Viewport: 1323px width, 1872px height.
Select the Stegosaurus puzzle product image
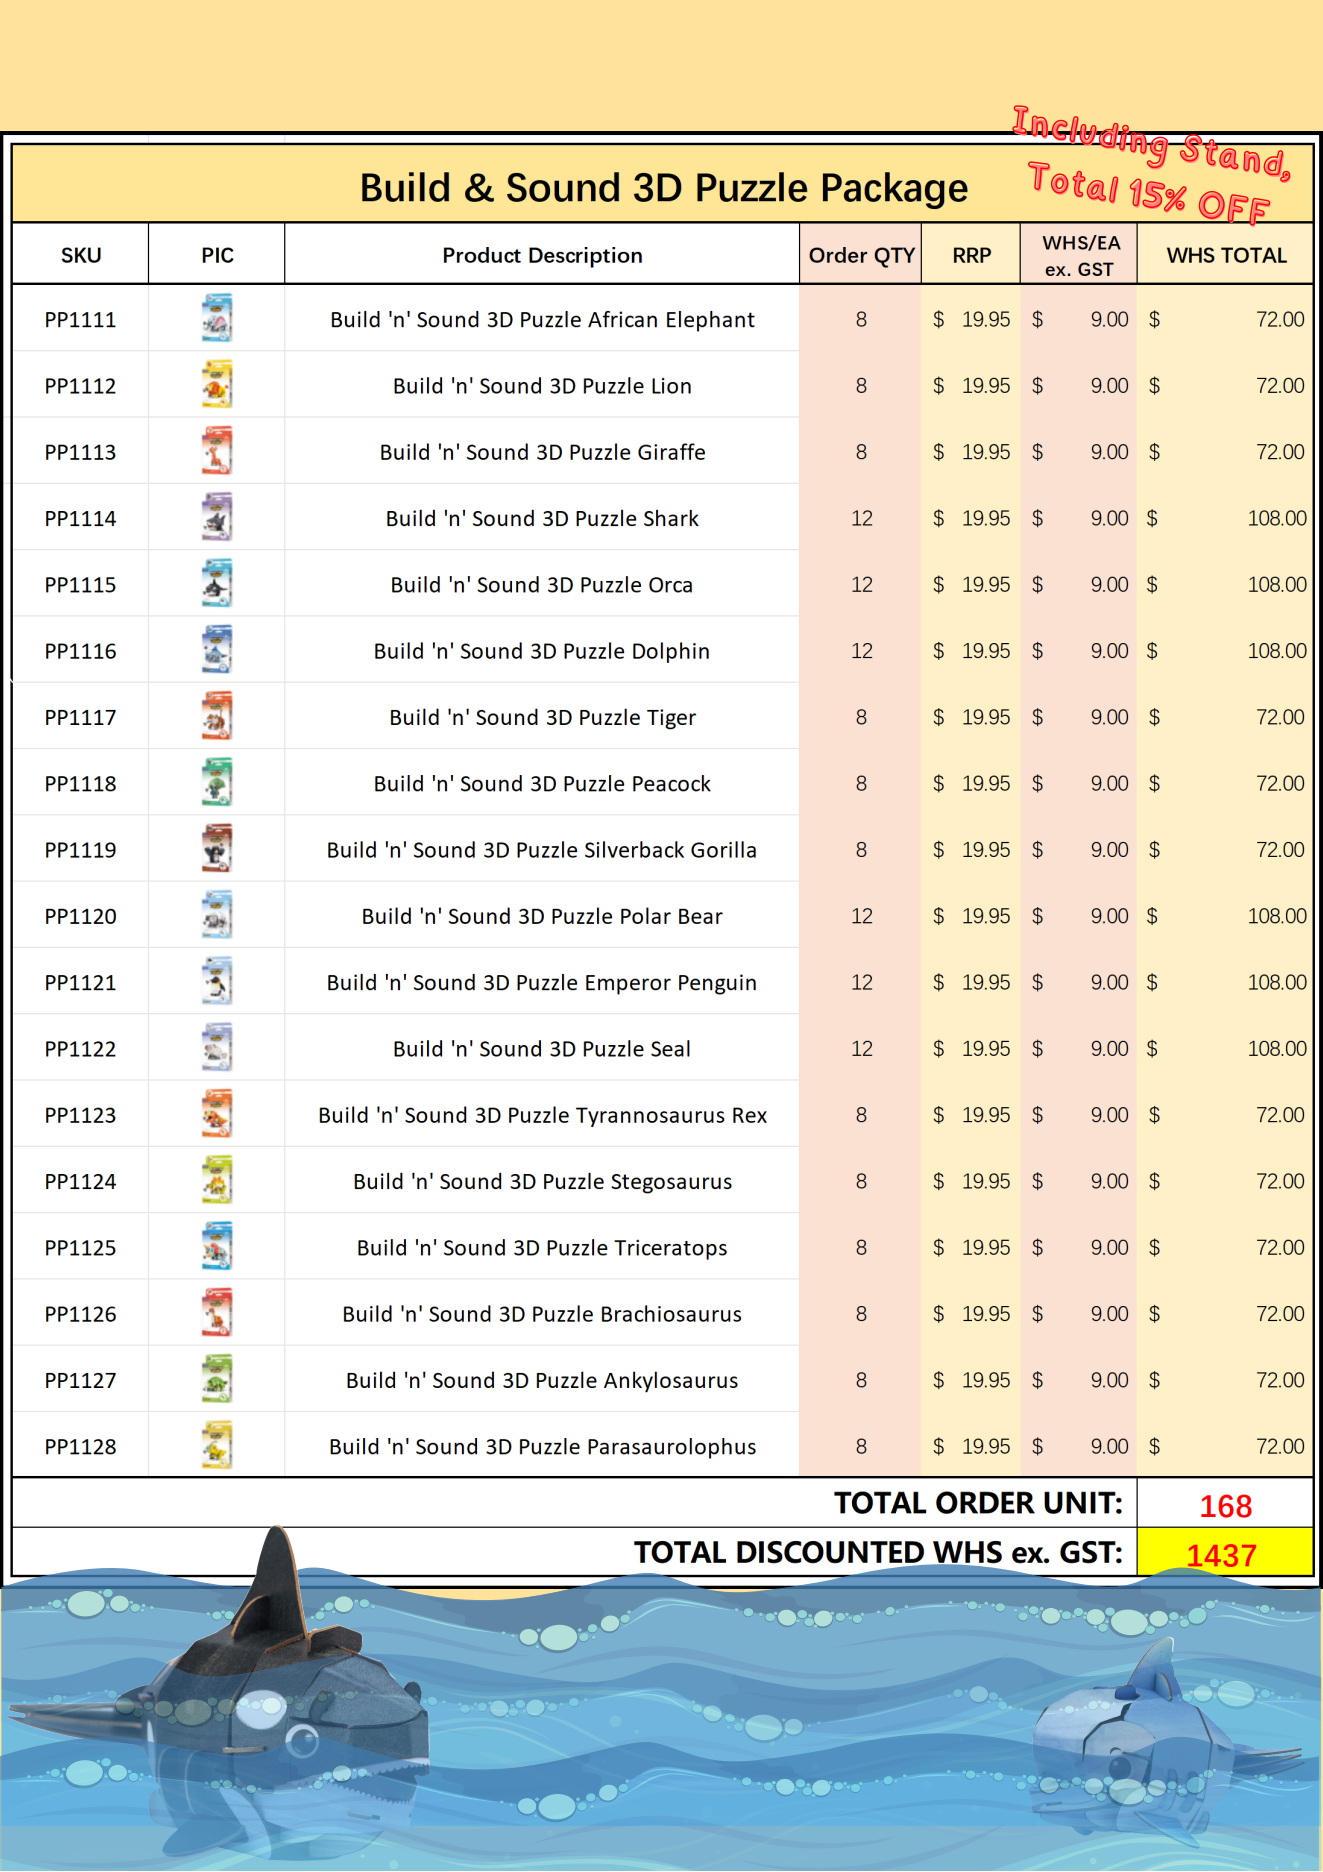(x=217, y=1181)
